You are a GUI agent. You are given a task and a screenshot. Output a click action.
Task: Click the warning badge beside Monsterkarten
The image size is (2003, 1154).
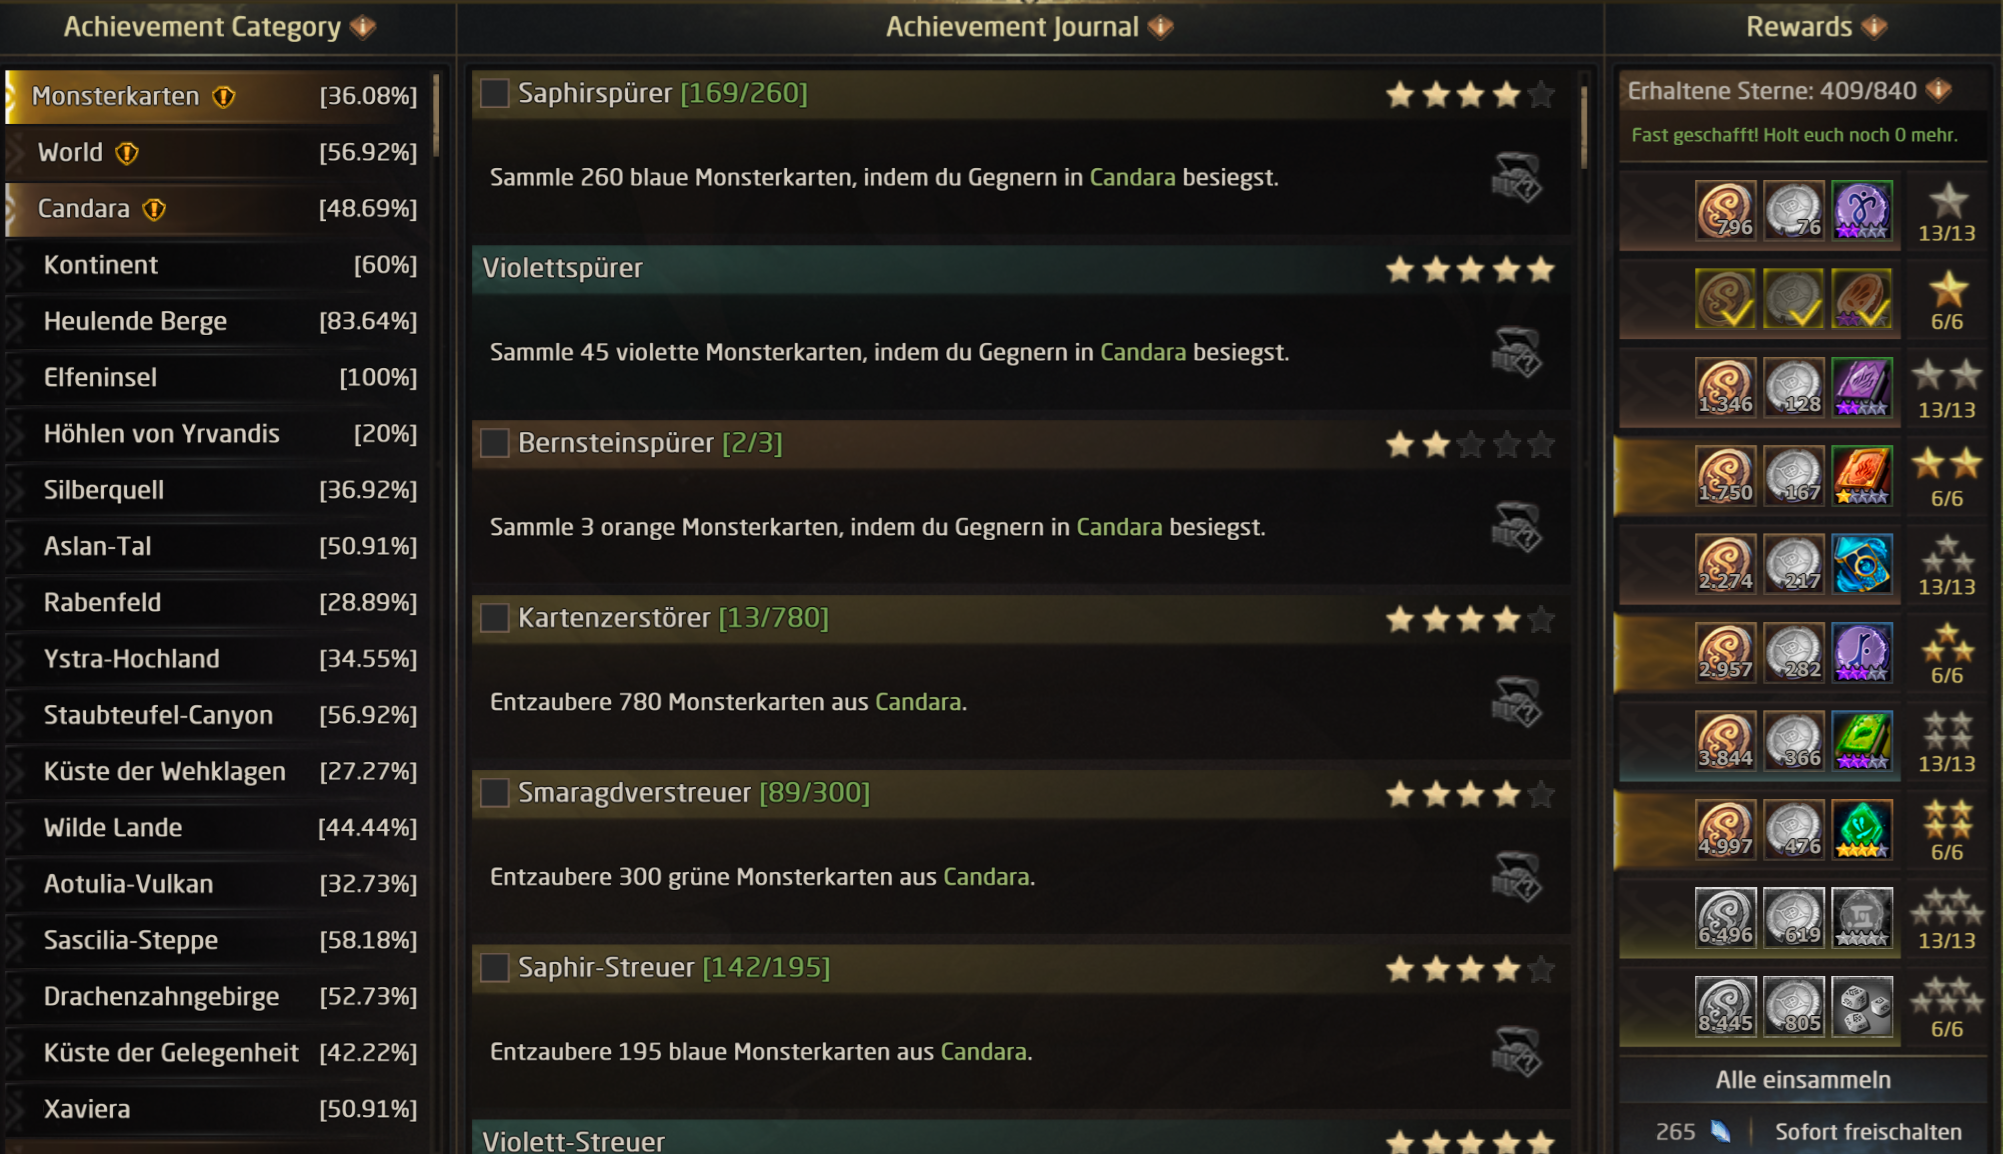point(224,96)
